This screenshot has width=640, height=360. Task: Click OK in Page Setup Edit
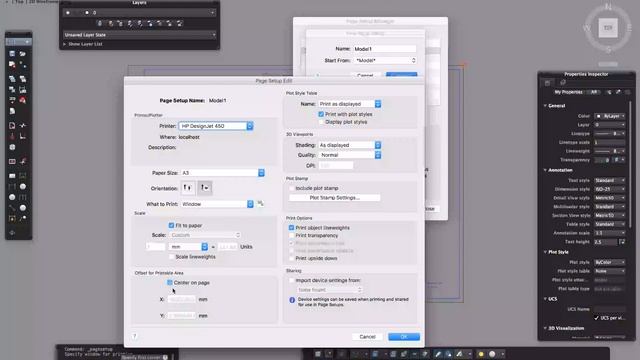pos(404,337)
